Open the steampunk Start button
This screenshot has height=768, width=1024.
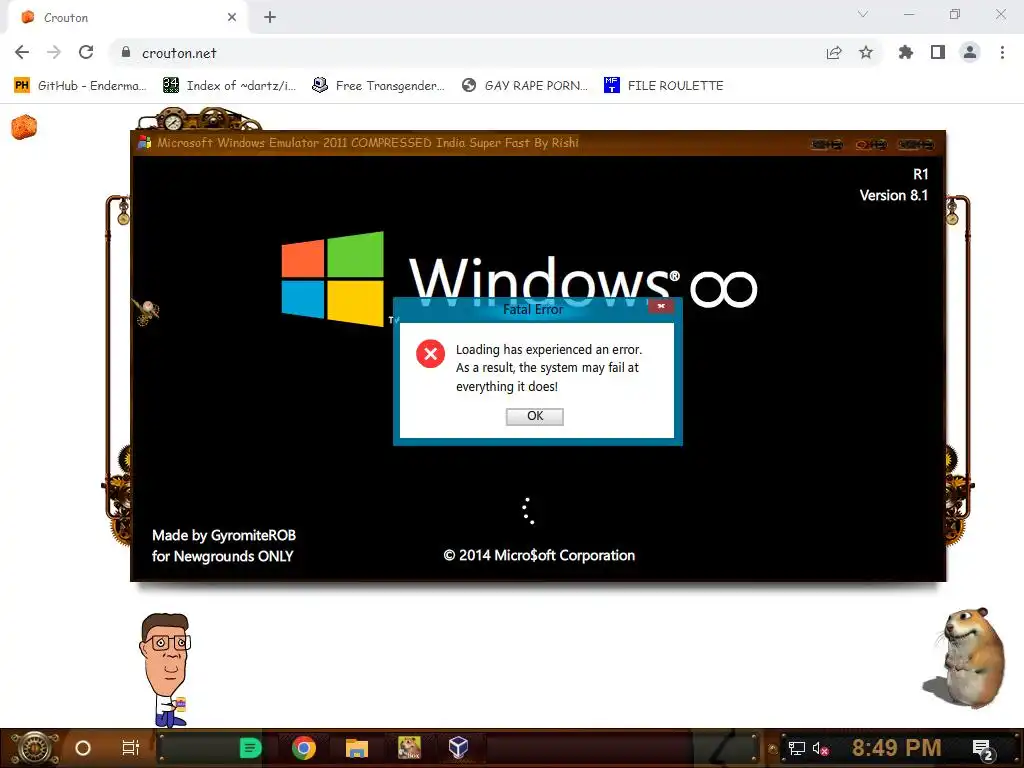[x=35, y=748]
